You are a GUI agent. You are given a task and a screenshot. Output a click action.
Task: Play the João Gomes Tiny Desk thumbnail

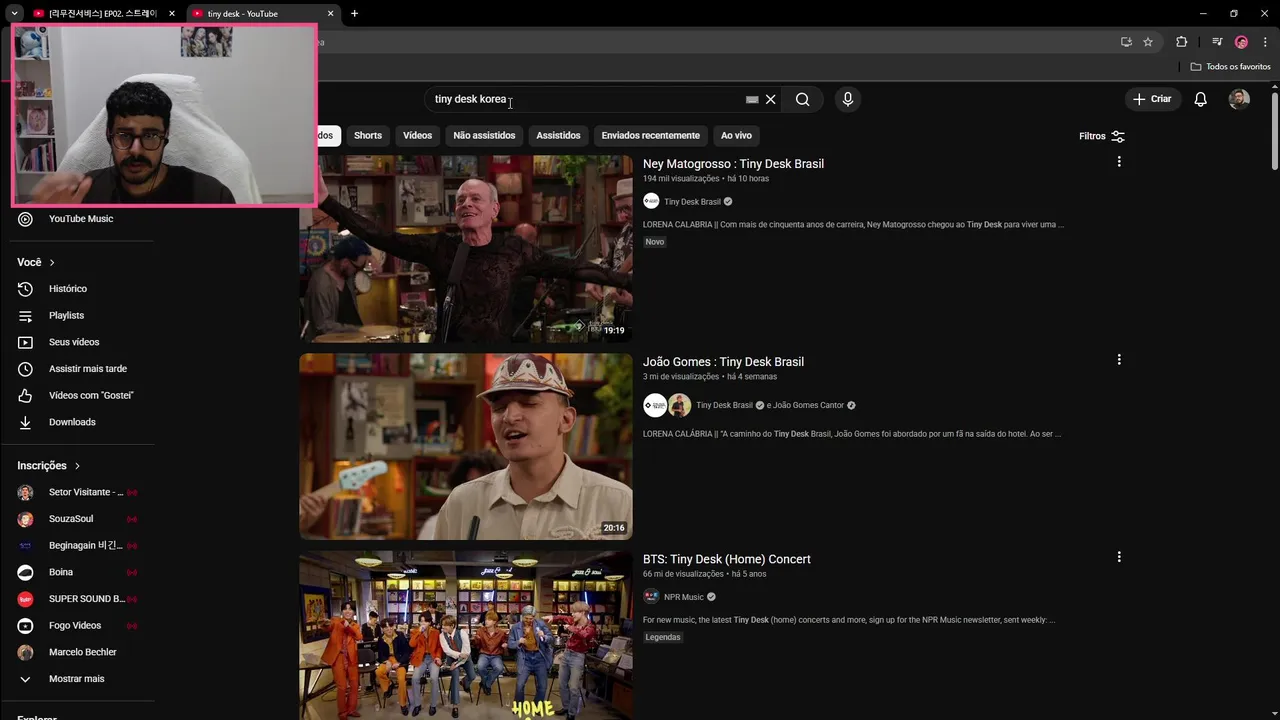click(466, 447)
